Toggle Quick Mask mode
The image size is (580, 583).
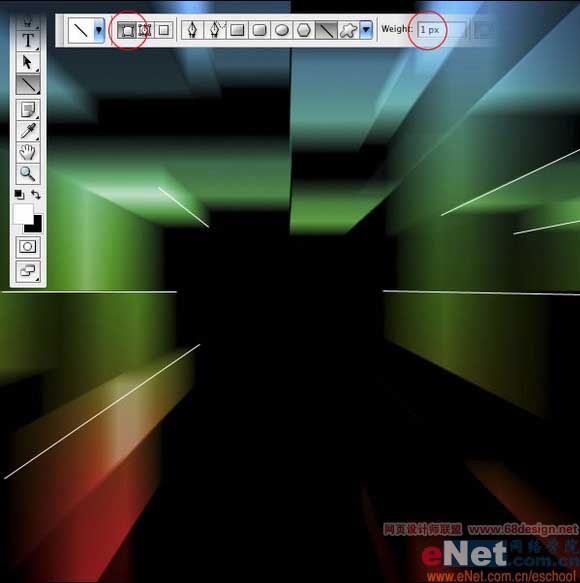[28, 247]
